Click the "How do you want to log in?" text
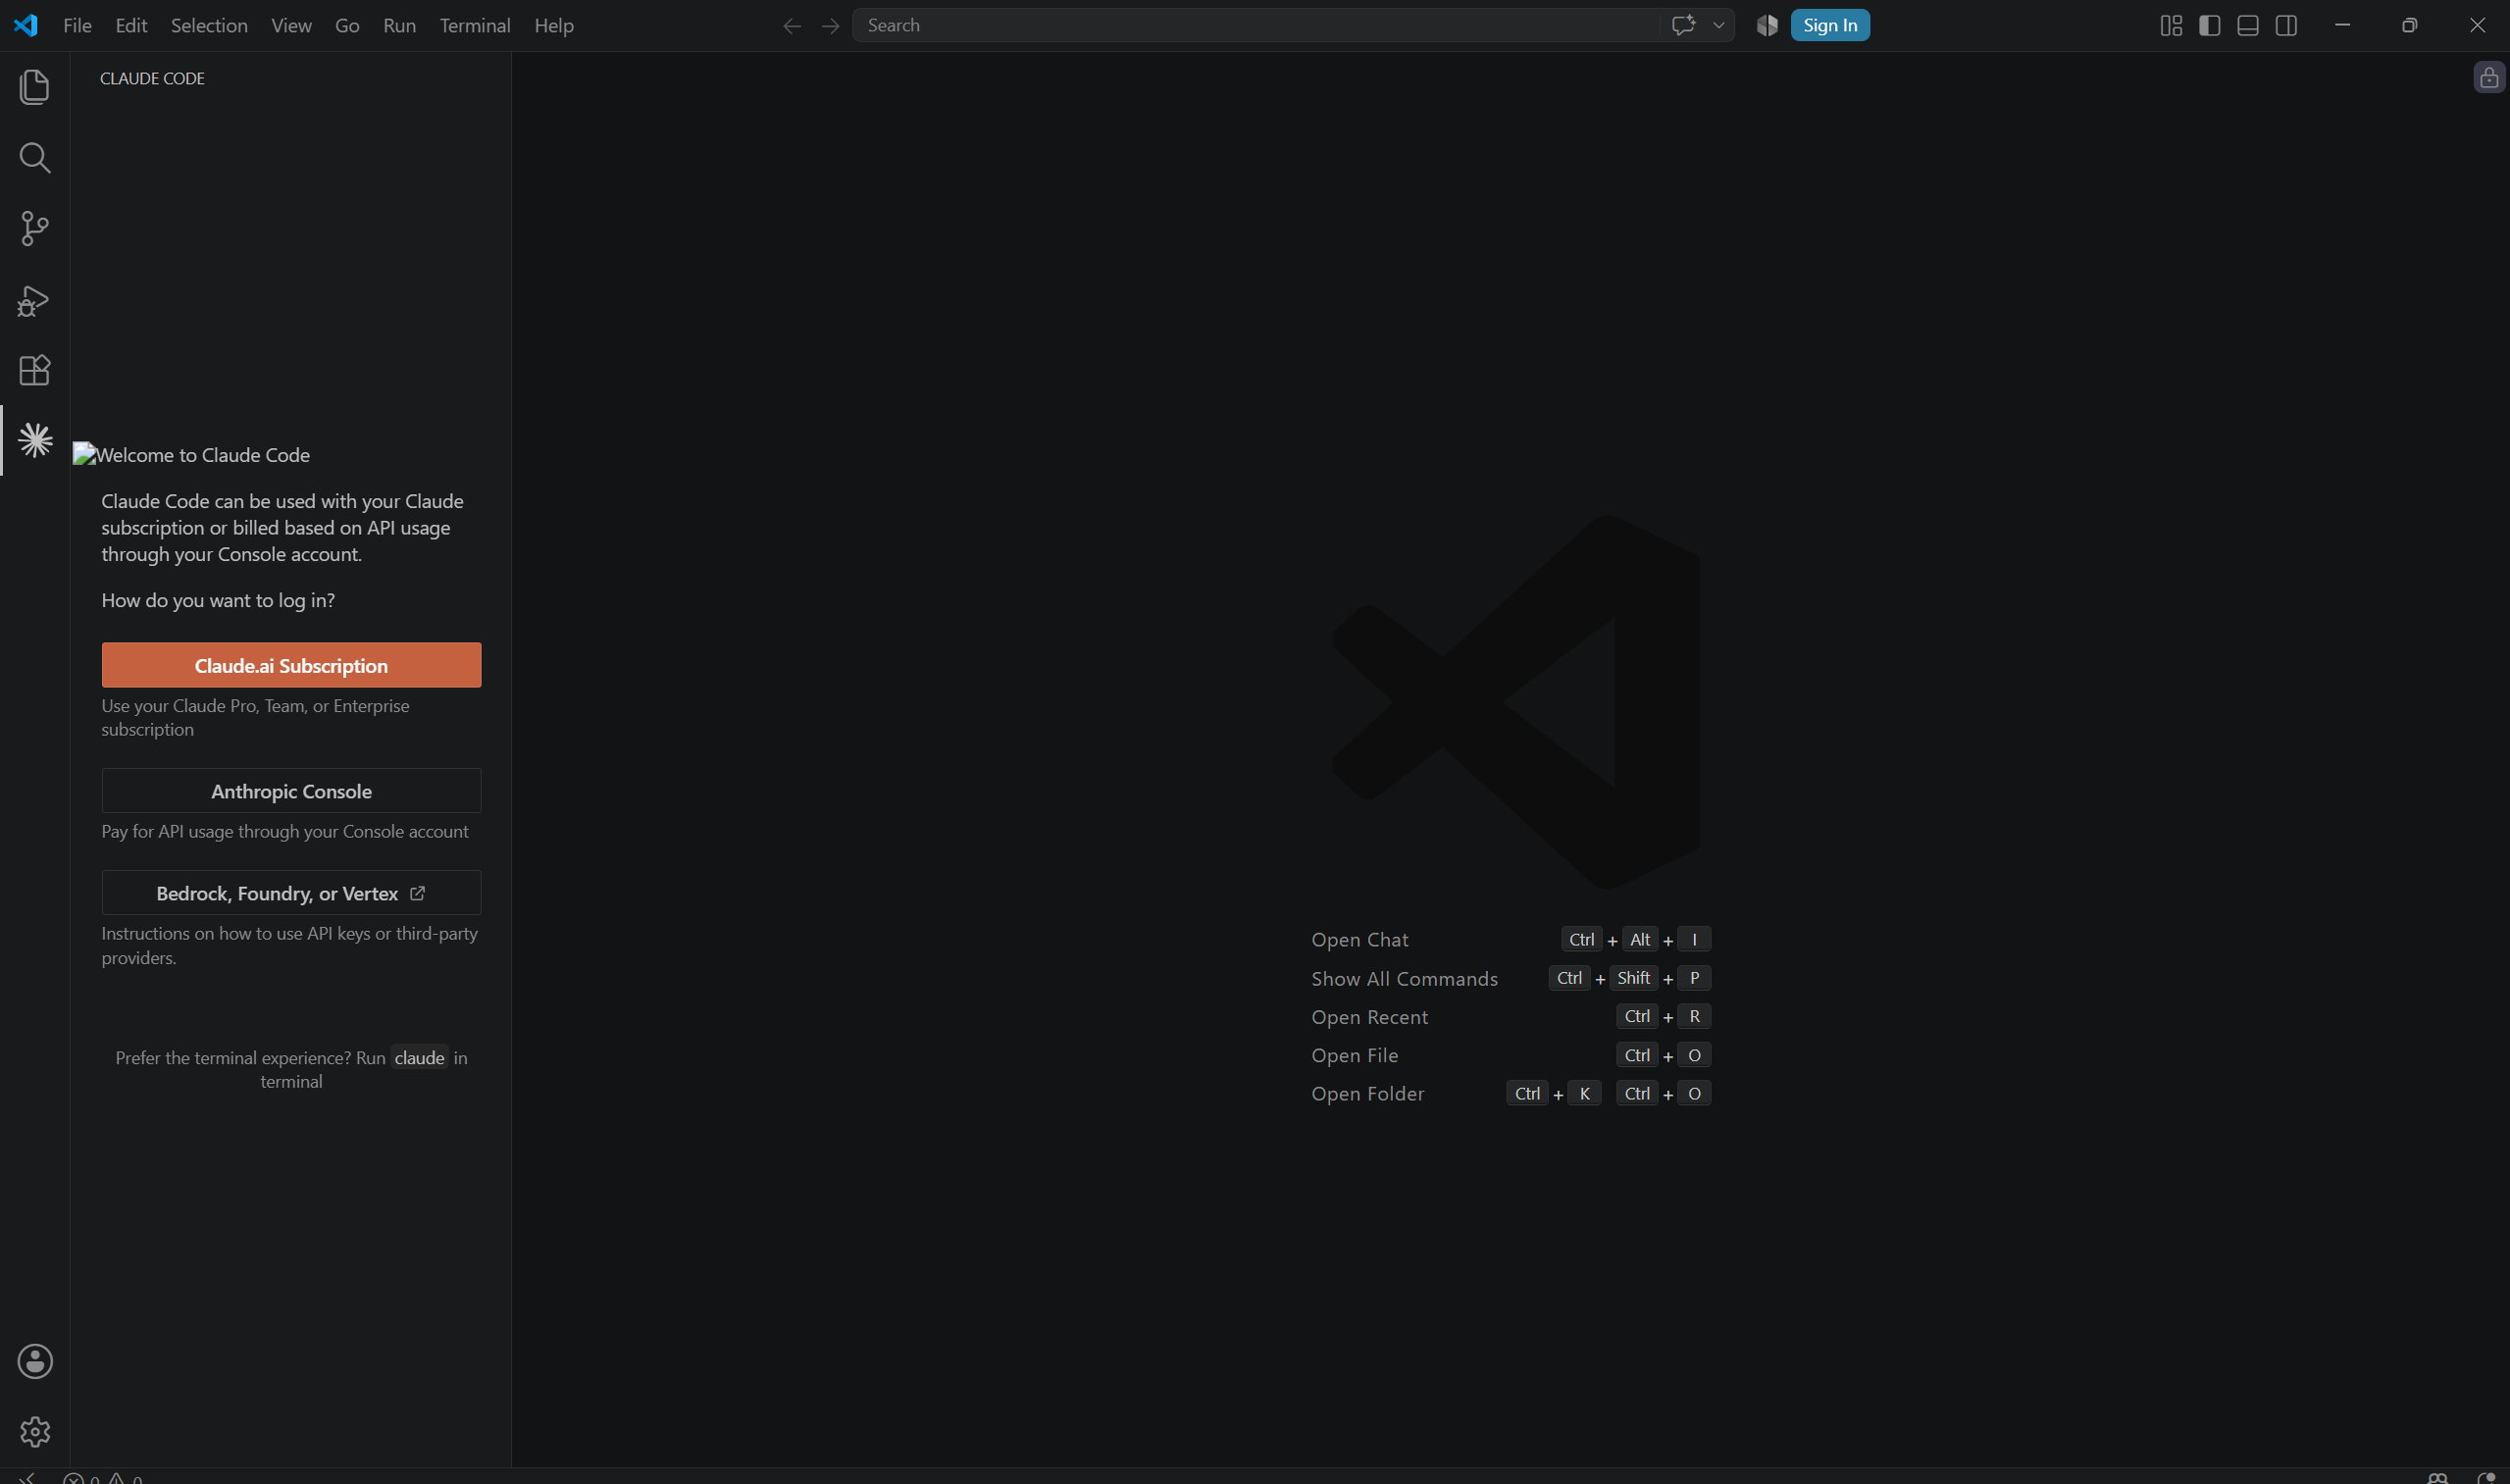2510x1484 pixels. pos(218,600)
